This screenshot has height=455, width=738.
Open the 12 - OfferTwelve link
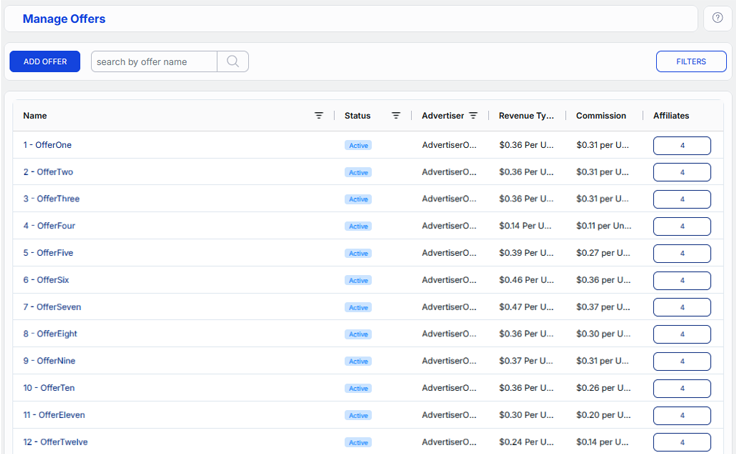point(54,442)
